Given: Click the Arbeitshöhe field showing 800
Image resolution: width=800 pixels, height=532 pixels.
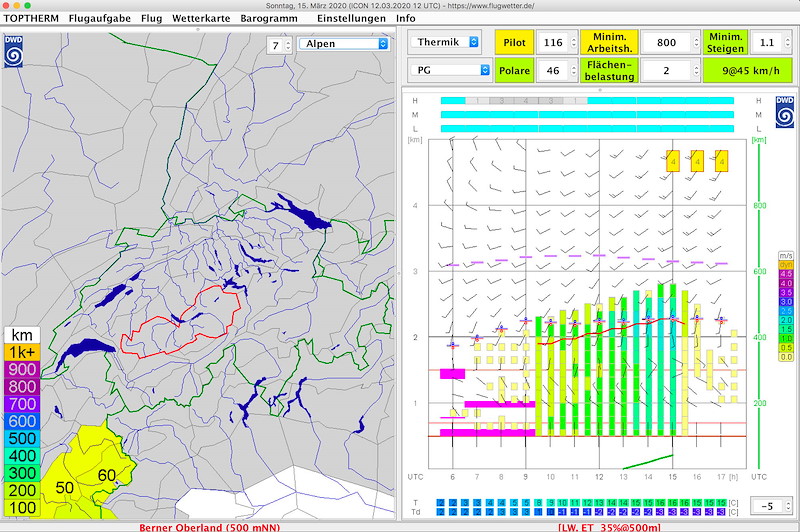Looking at the screenshot, I should point(666,42).
